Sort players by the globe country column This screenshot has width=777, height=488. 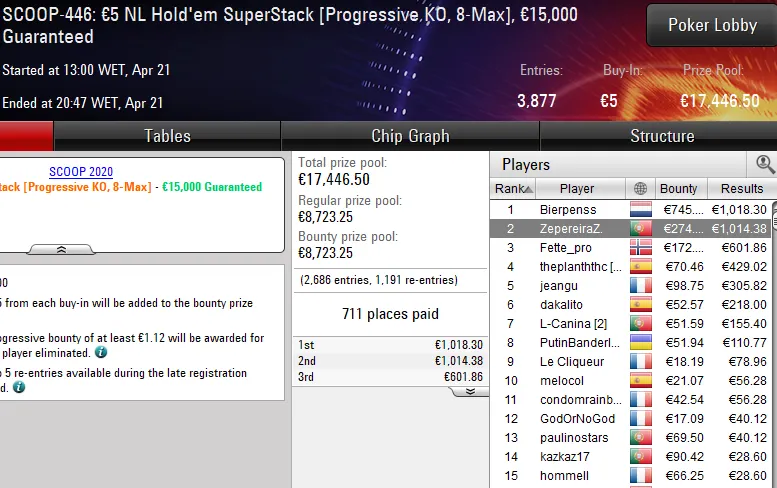pos(640,188)
